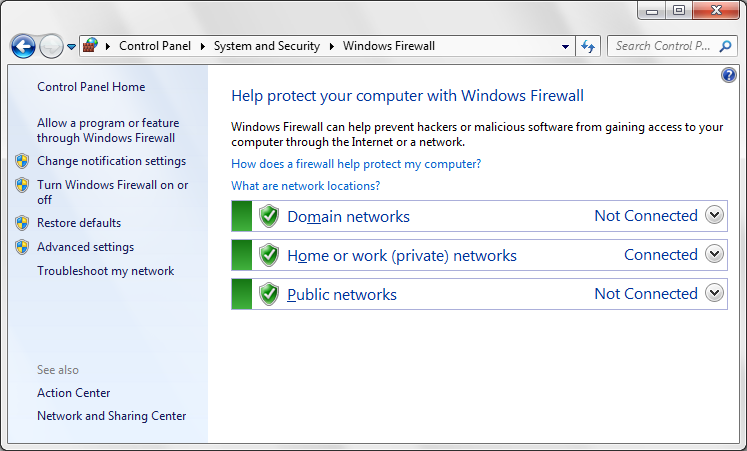
Task: Click shield icon next to Advanced settings
Action: pyautogui.click(x=22, y=247)
